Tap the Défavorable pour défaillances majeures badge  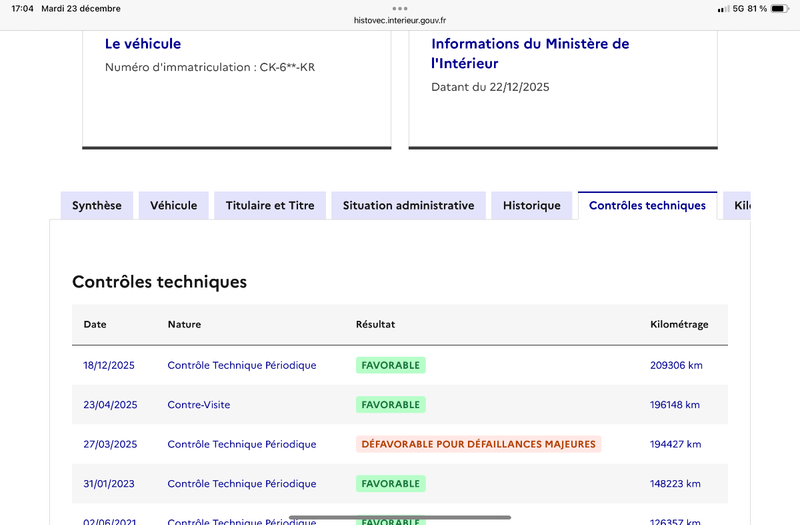[478, 444]
